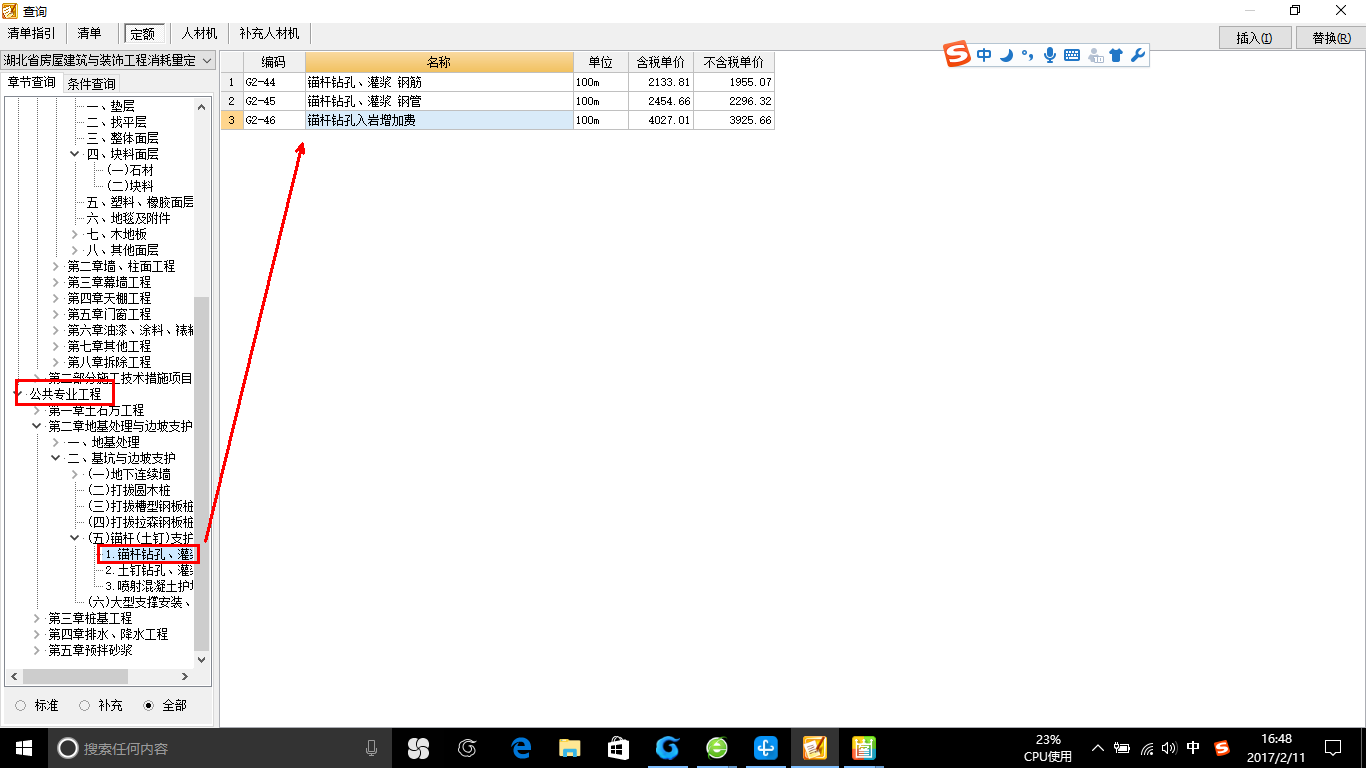Sort by 编码 column header

point(274,62)
